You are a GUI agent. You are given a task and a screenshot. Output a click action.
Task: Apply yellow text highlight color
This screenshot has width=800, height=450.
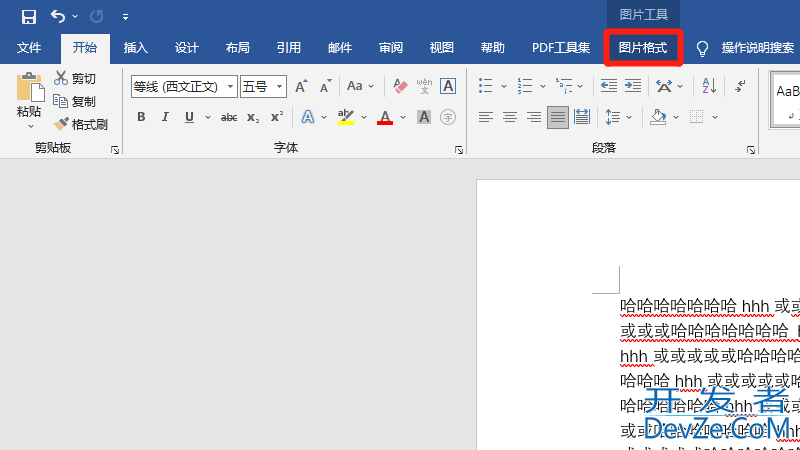pos(346,117)
